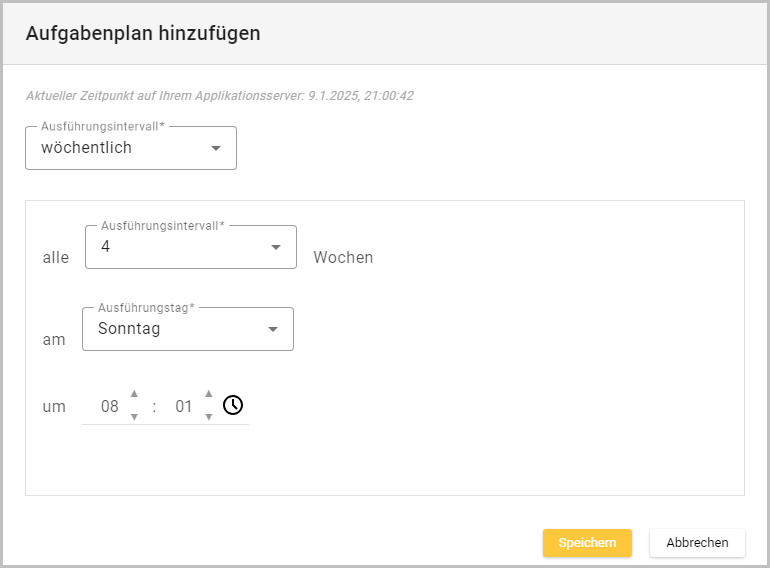This screenshot has width=770, height=568.
Task: Click the 'um' label before the time
Action: pos(54,407)
